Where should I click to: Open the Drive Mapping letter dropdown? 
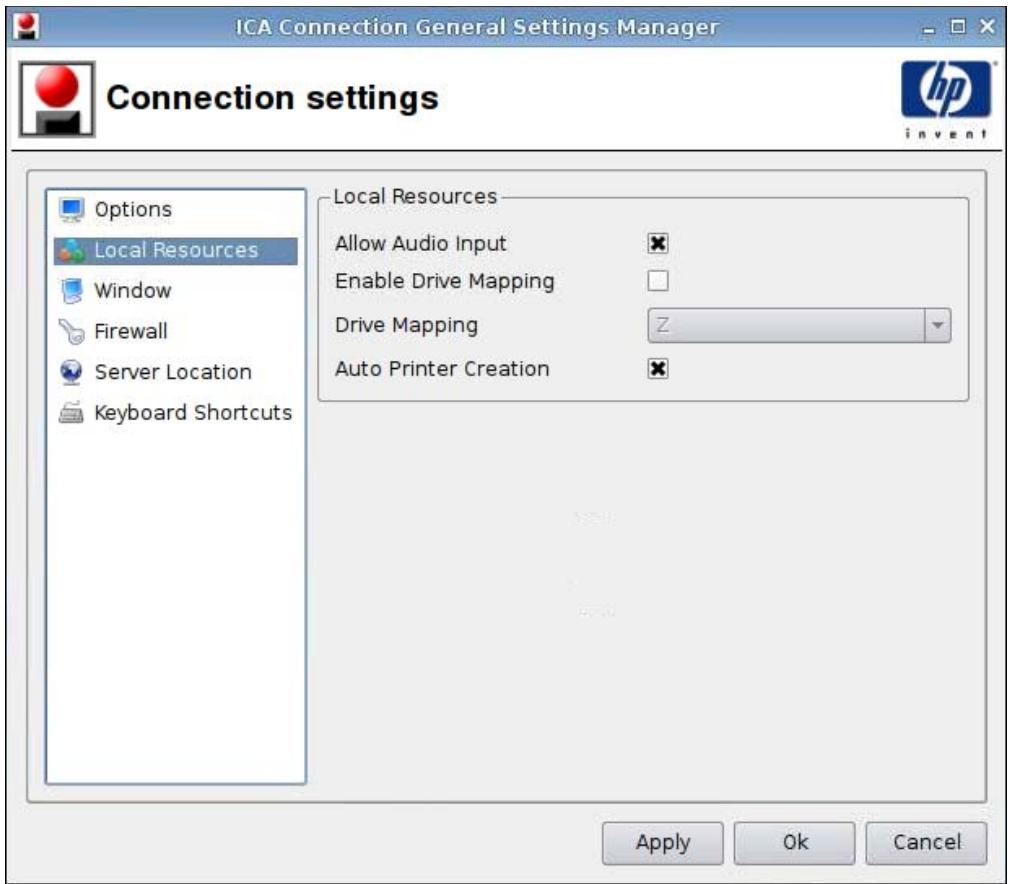click(x=799, y=326)
